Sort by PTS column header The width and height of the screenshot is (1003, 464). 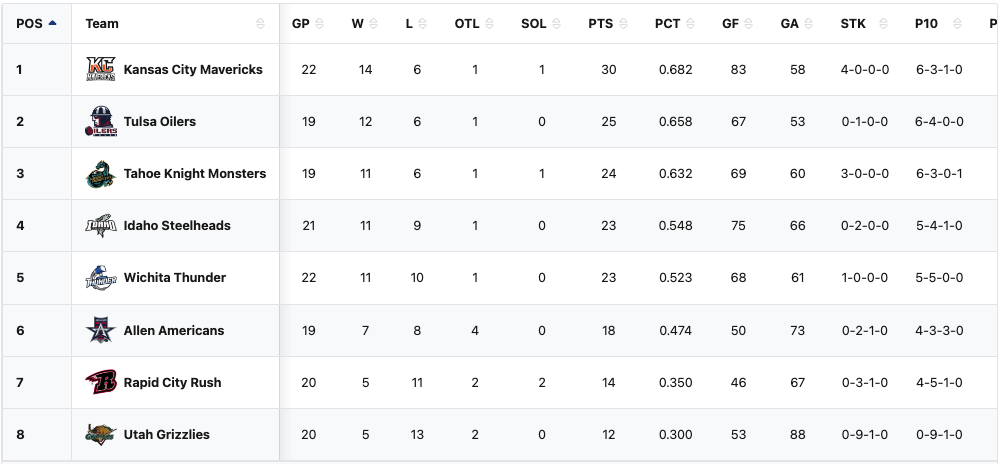point(601,23)
